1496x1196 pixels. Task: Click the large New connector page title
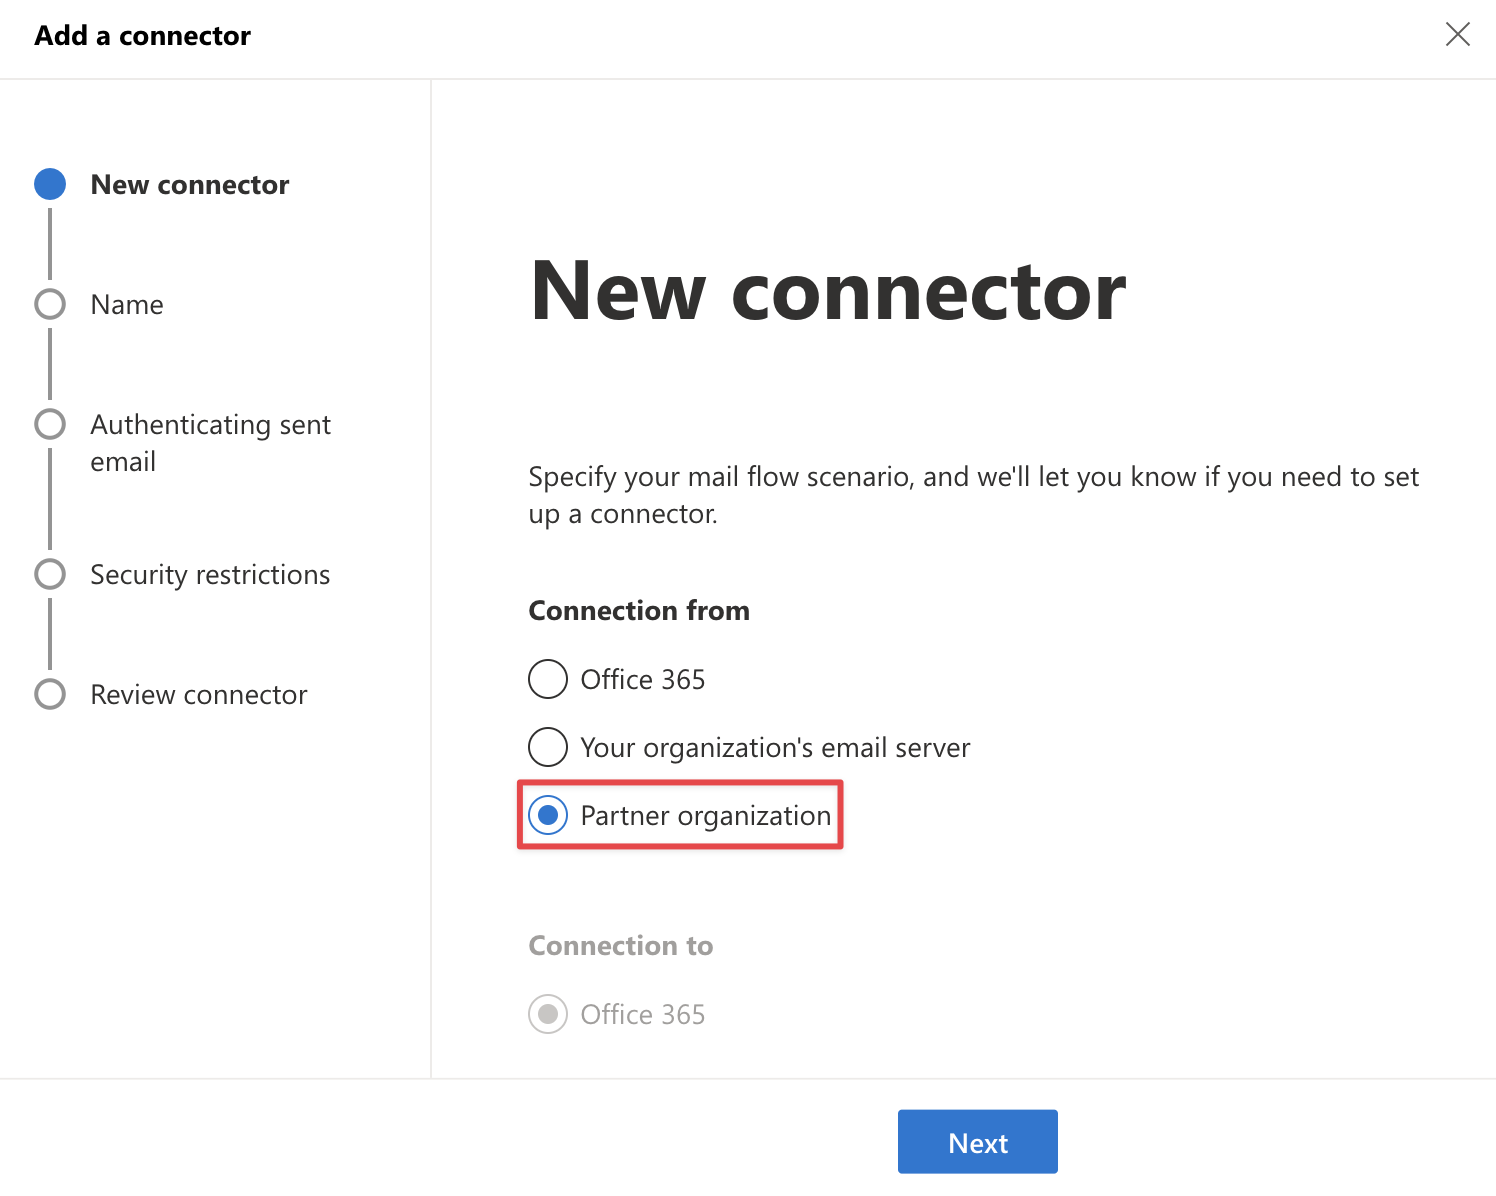pos(828,290)
